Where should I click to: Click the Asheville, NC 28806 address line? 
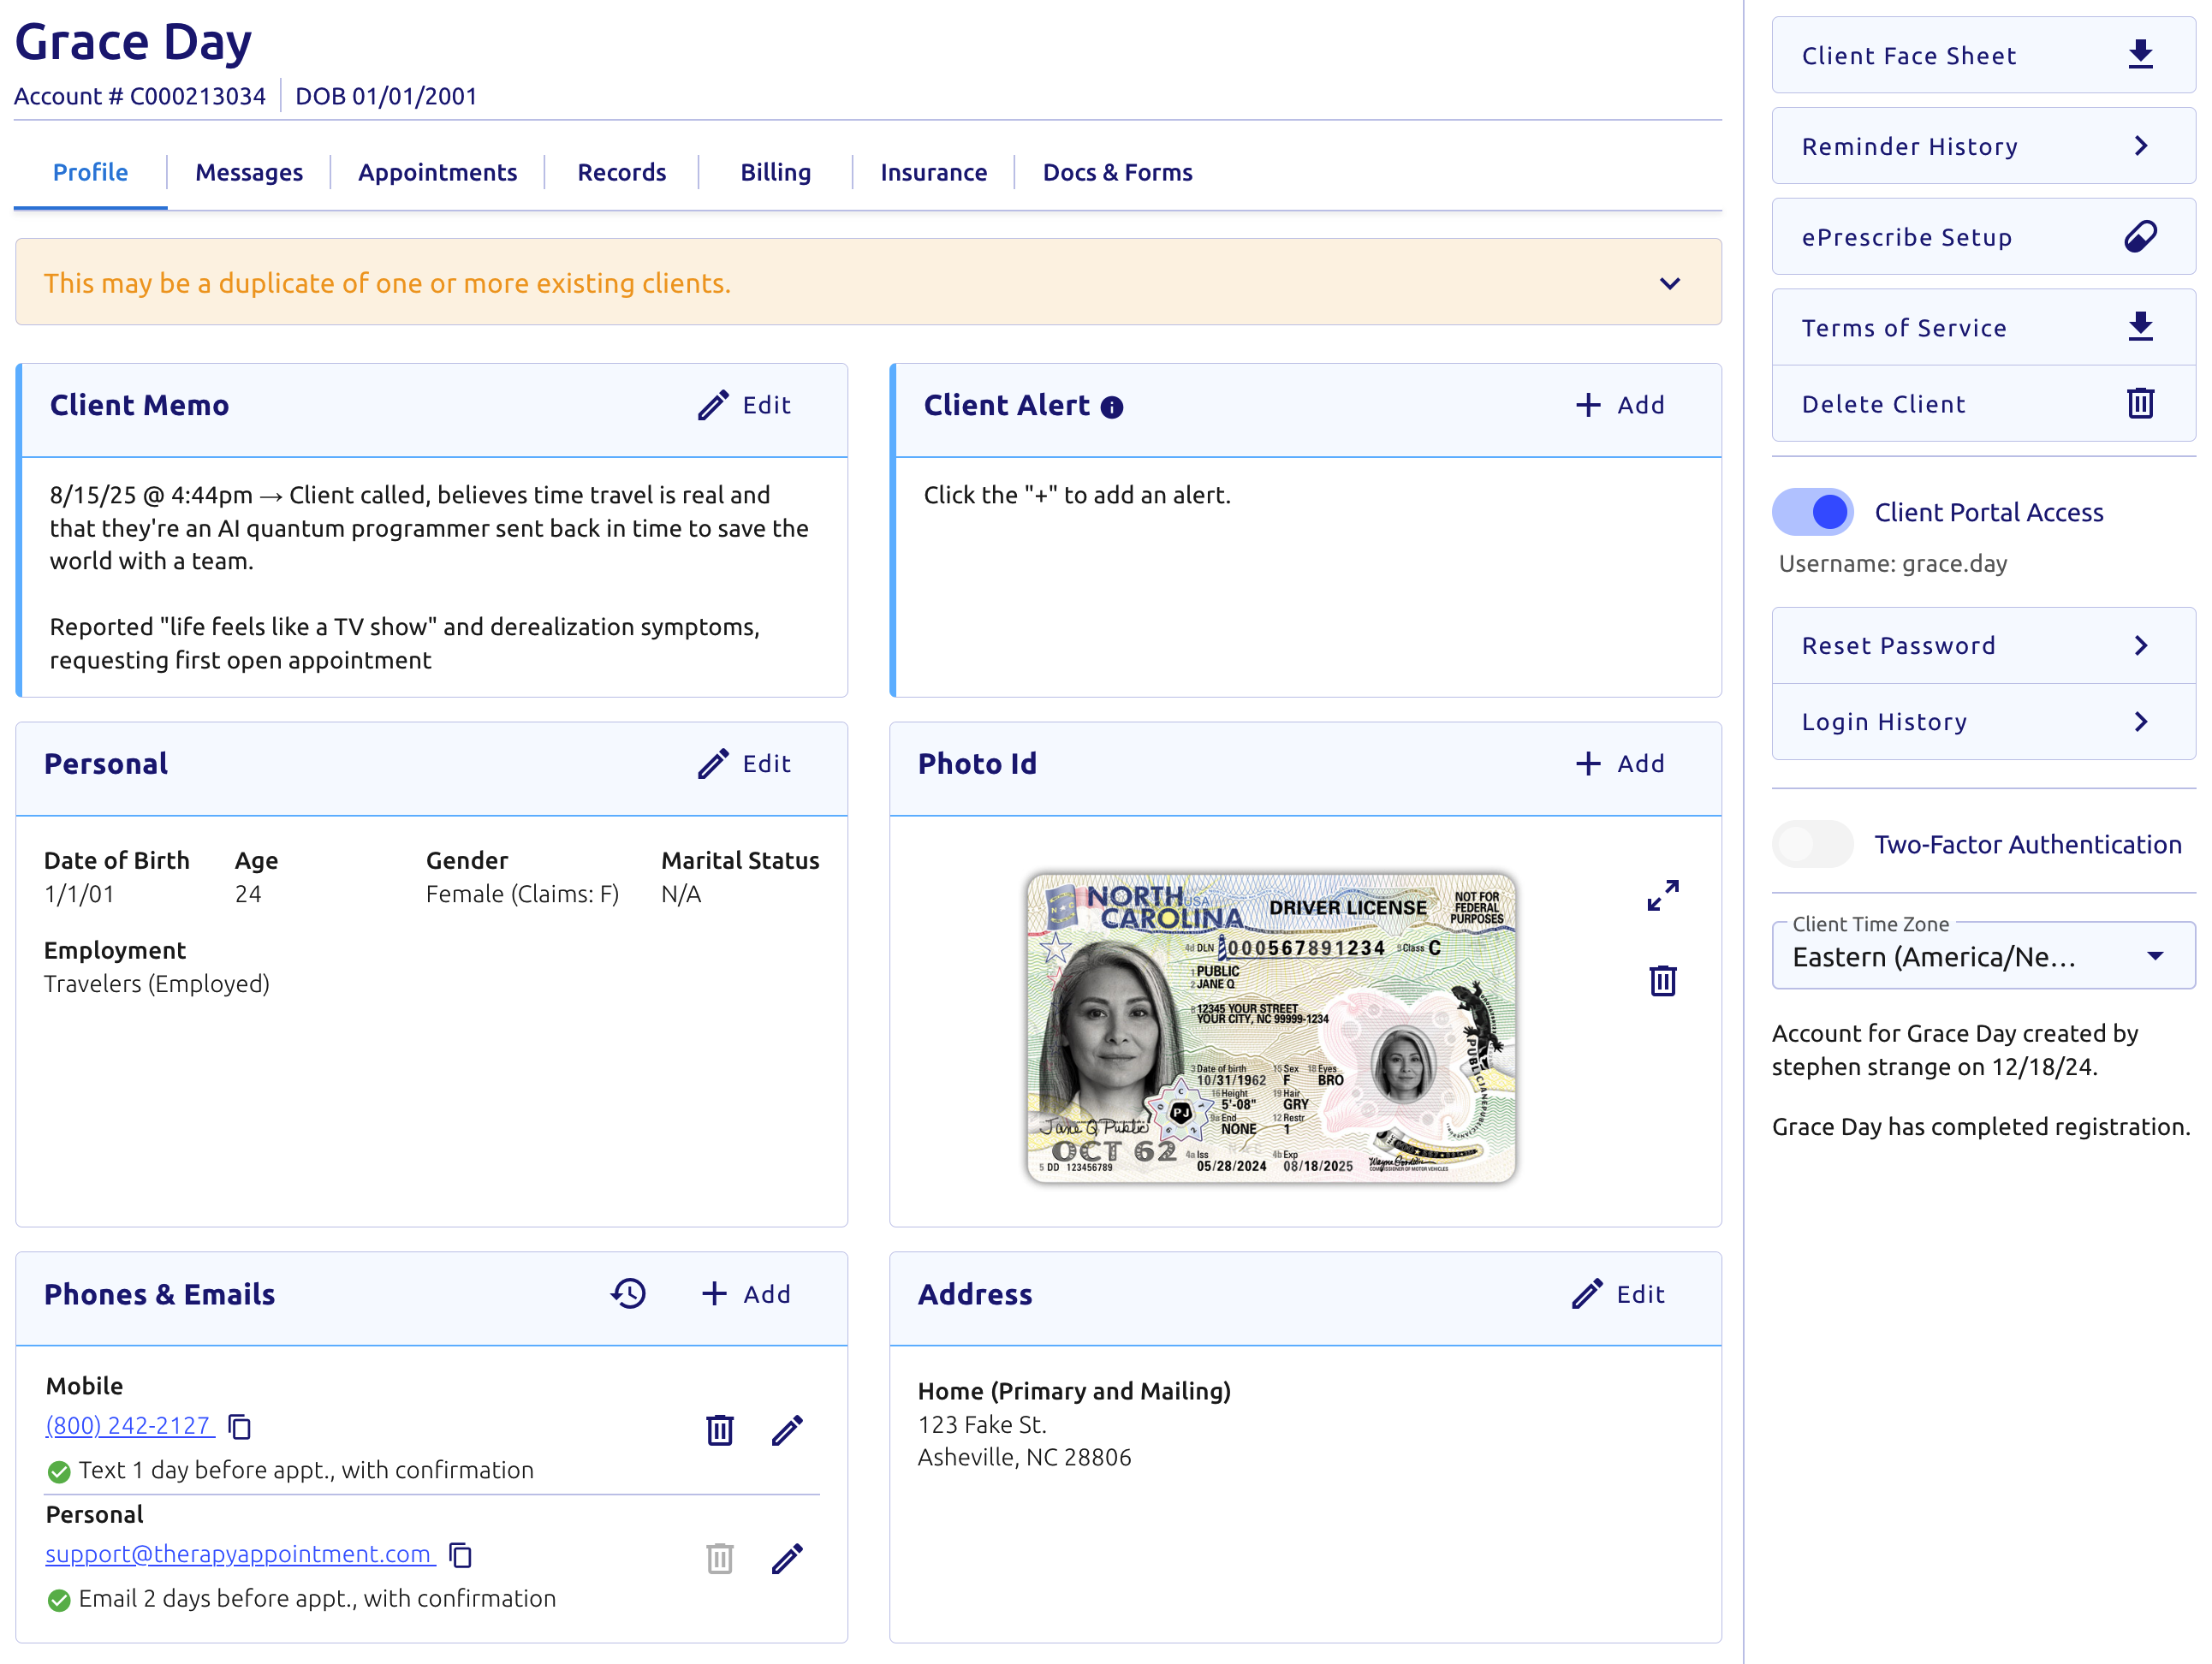pos(1025,1457)
